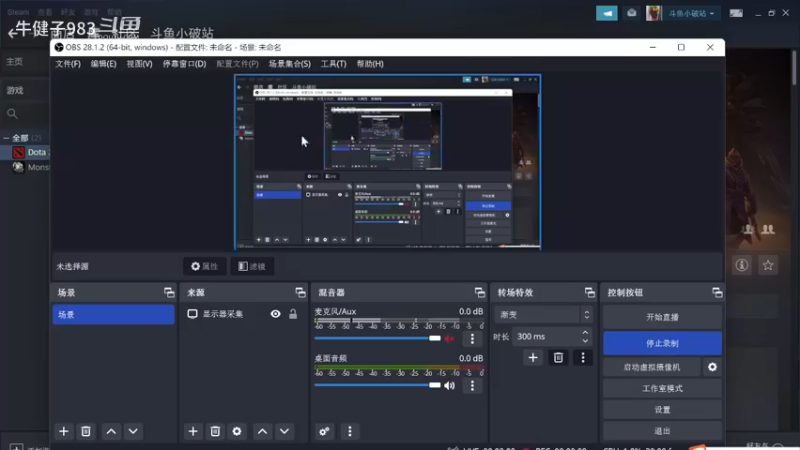The height and width of the screenshot is (450, 800).
Task: Favorite the game with star icon in Steam
Action: 768,265
